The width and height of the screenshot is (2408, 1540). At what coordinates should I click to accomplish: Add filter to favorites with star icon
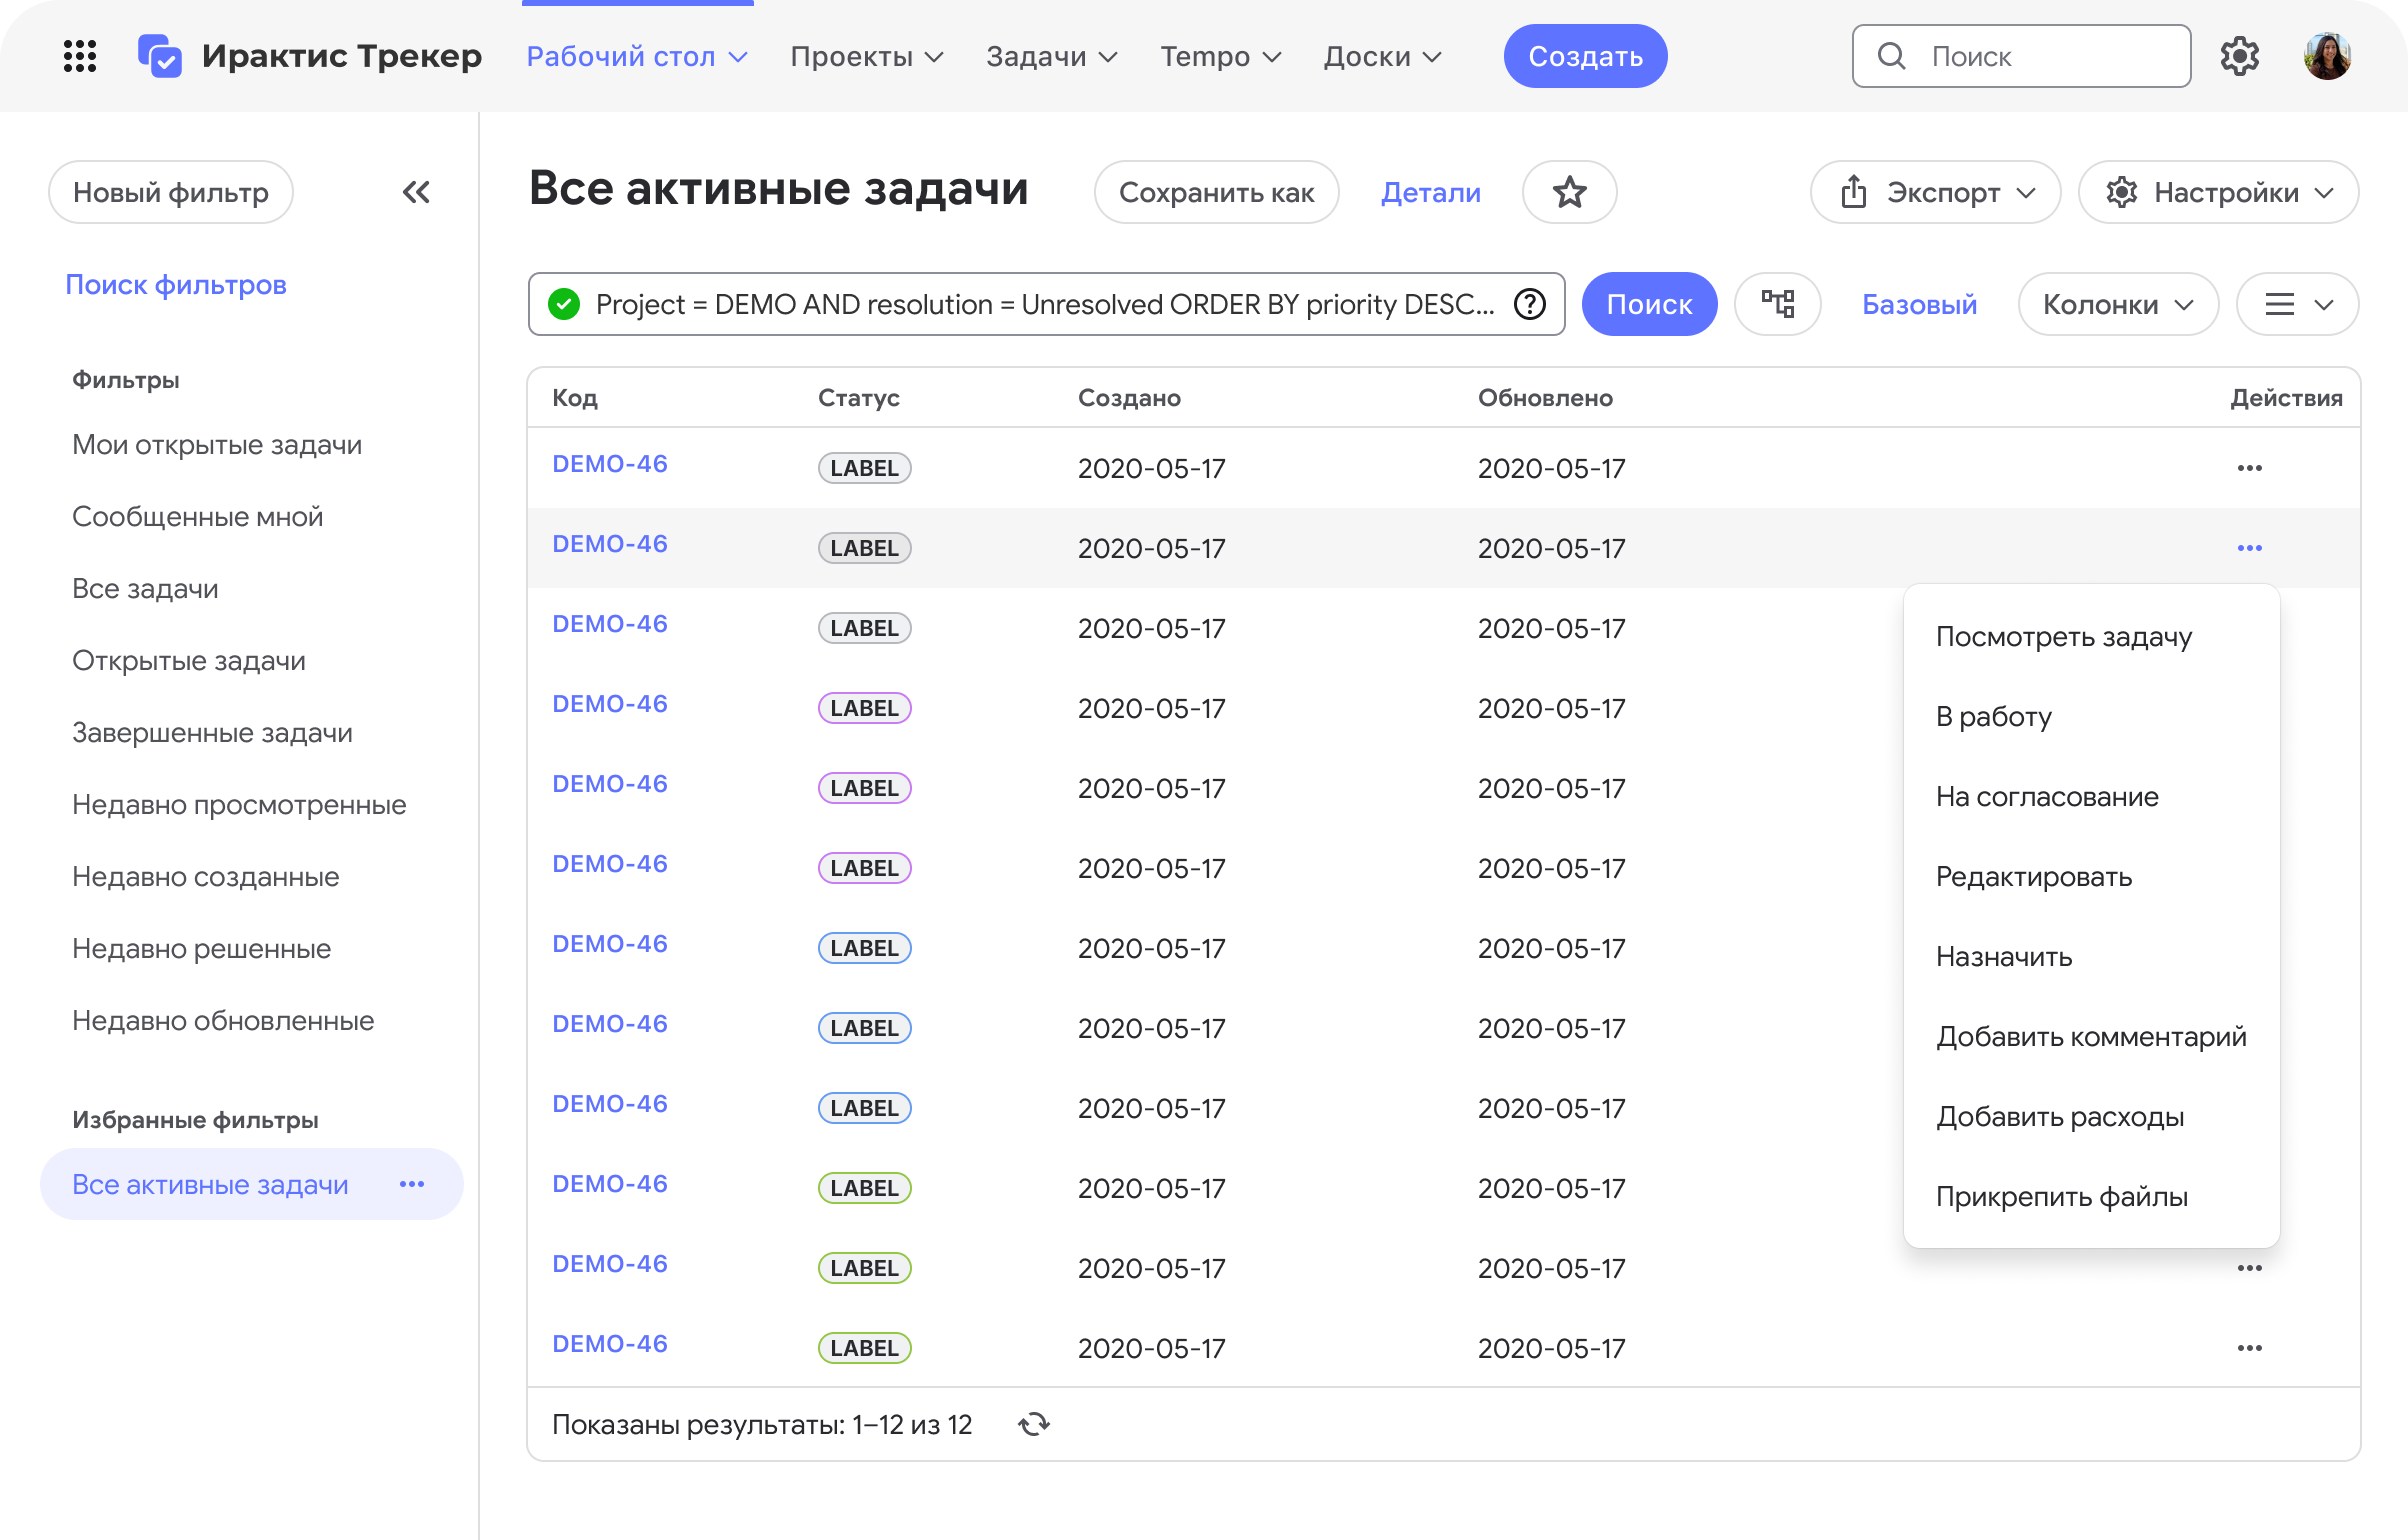tap(1570, 192)
